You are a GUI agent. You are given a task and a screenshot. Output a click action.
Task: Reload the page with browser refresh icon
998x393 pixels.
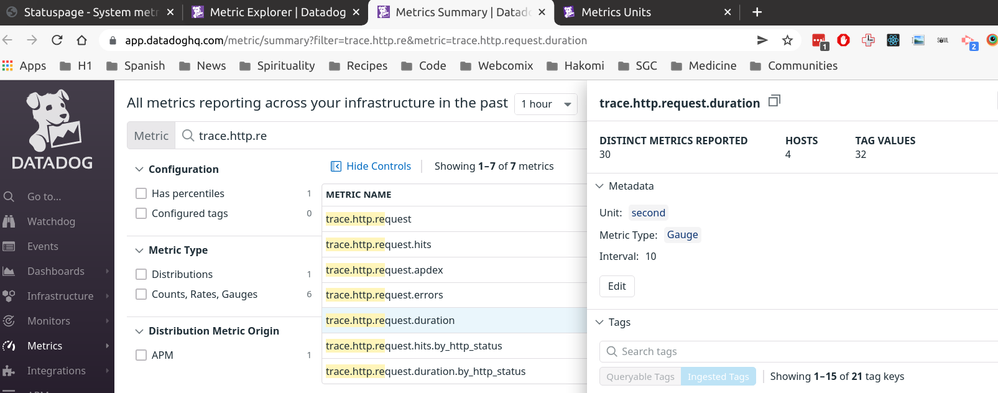point(57,40)
